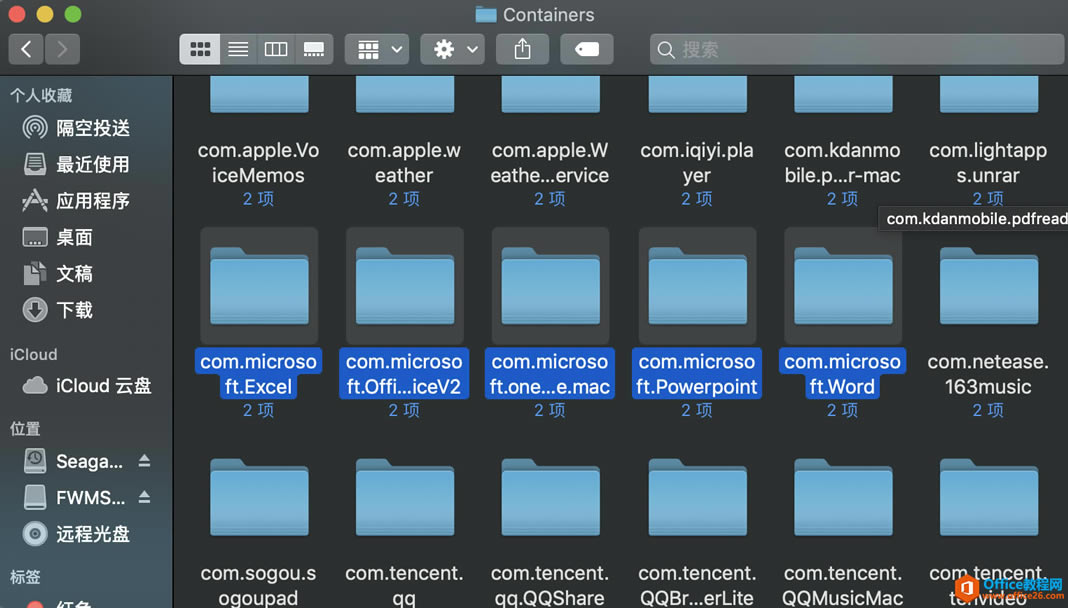1068x608 pixels.
Task: Click the com.microsoft.Powerpoint name label
Action: pos(697,374)
